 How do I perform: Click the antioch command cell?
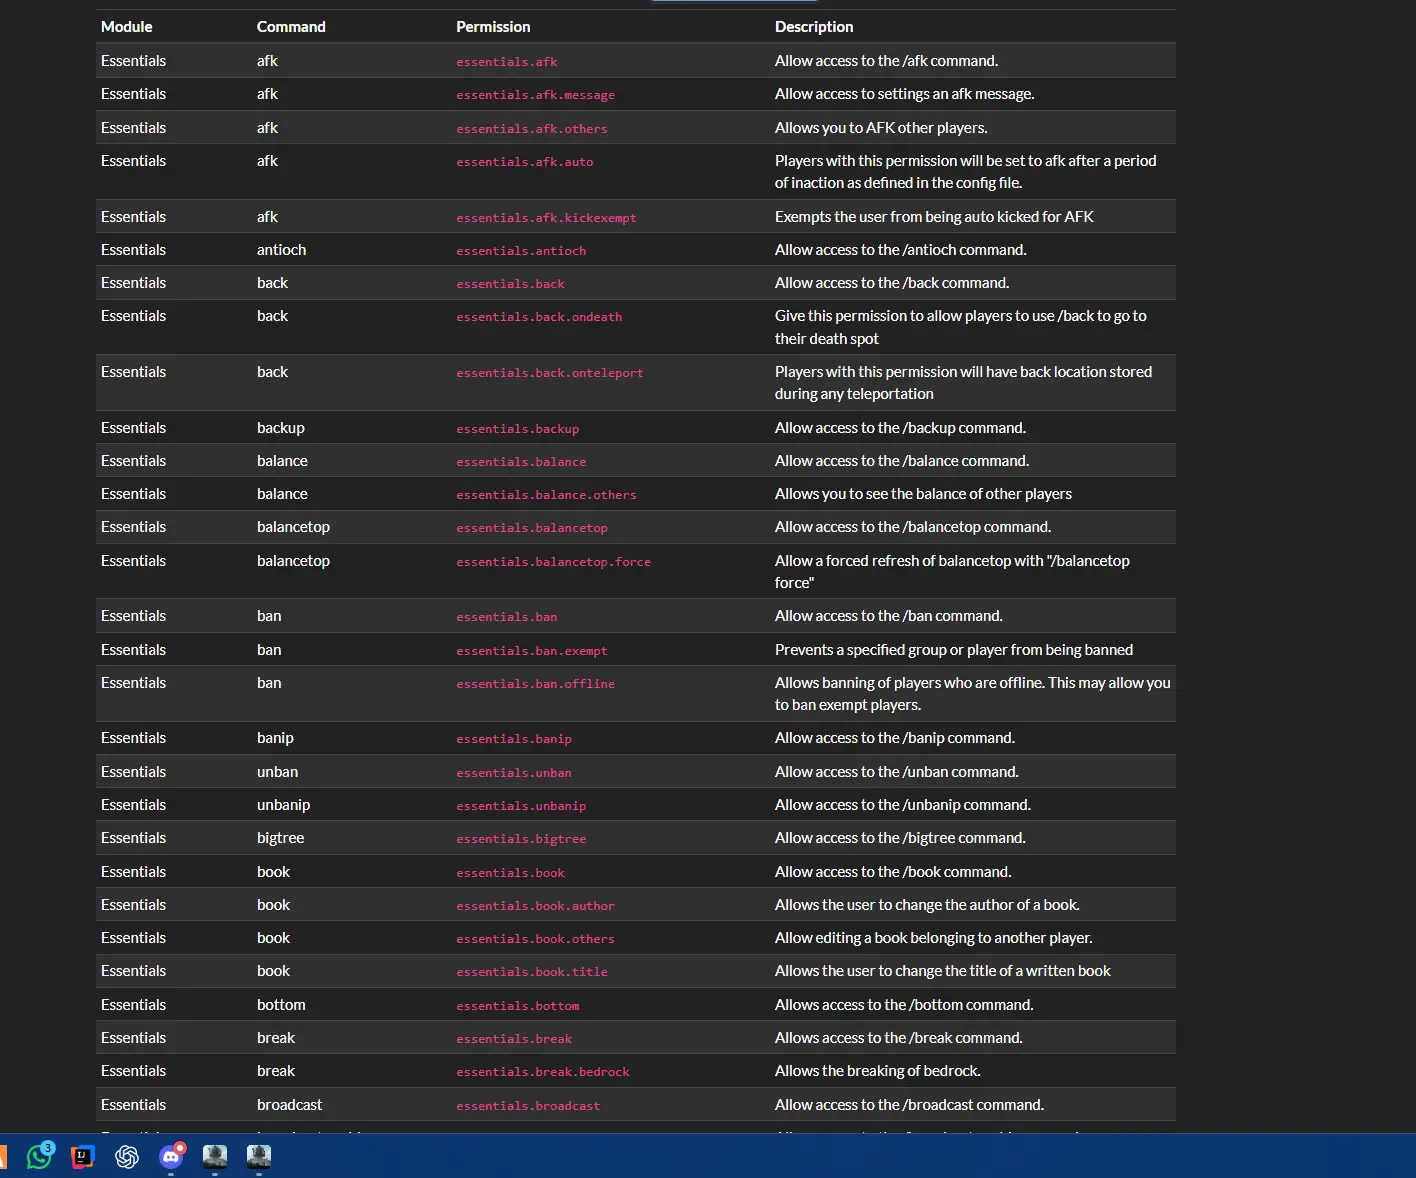[x=281, y=250]
